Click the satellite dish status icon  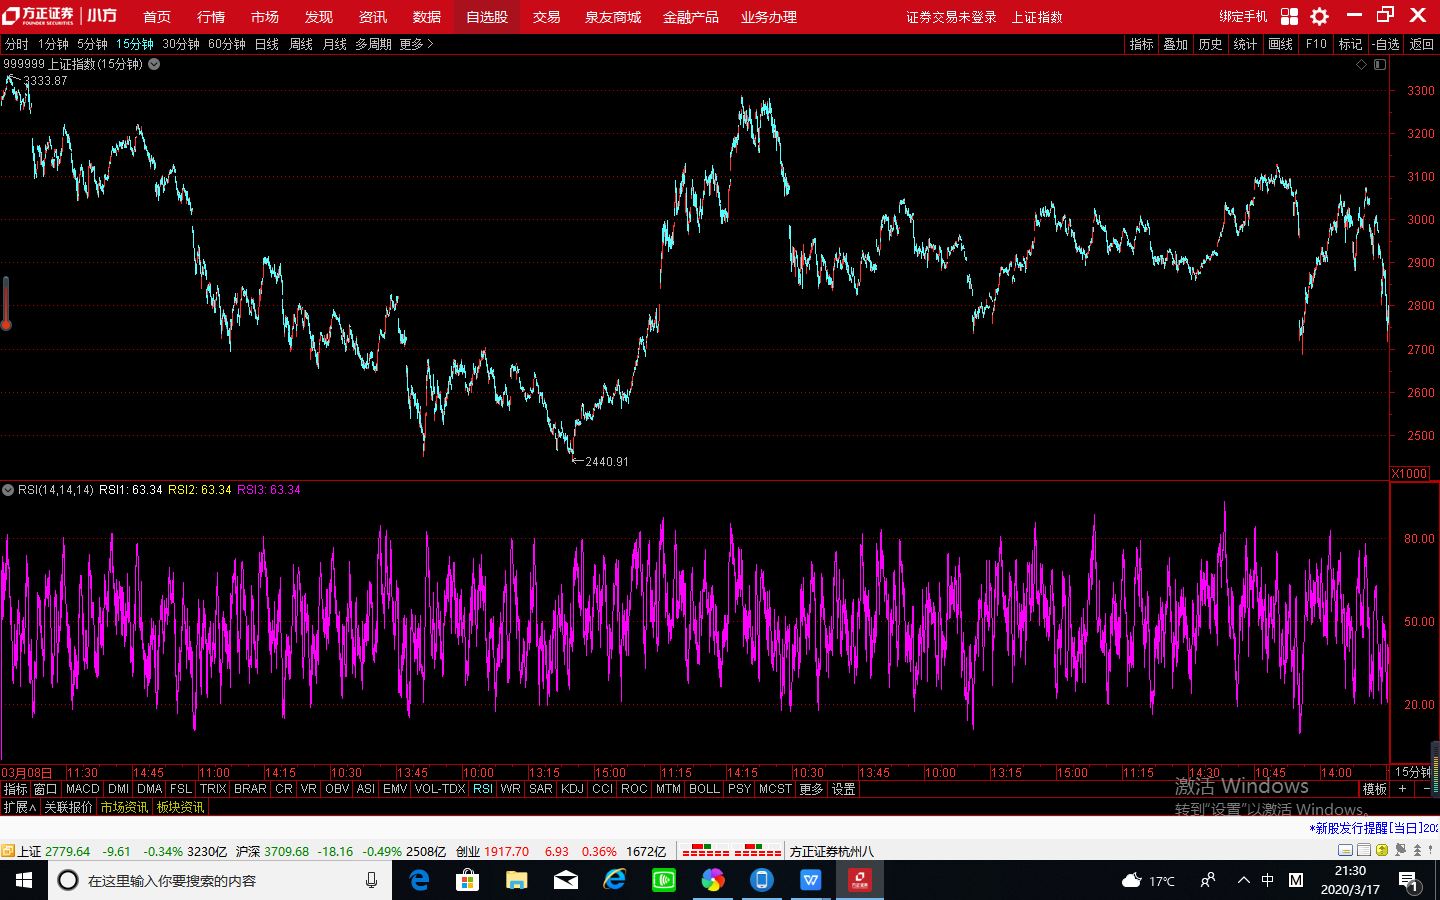click(x=1400, y=851)
